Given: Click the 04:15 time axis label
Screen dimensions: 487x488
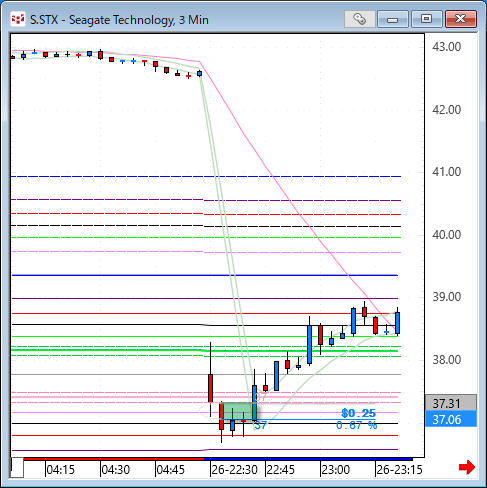Looking at the screenshot, I should point(60,470).
